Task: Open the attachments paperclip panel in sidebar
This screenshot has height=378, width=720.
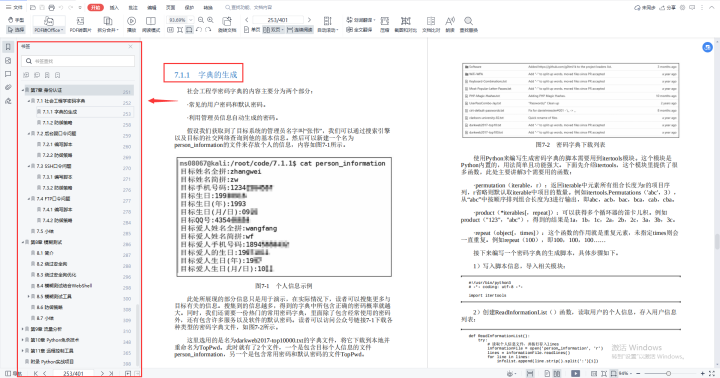Action: pos(8,87)
